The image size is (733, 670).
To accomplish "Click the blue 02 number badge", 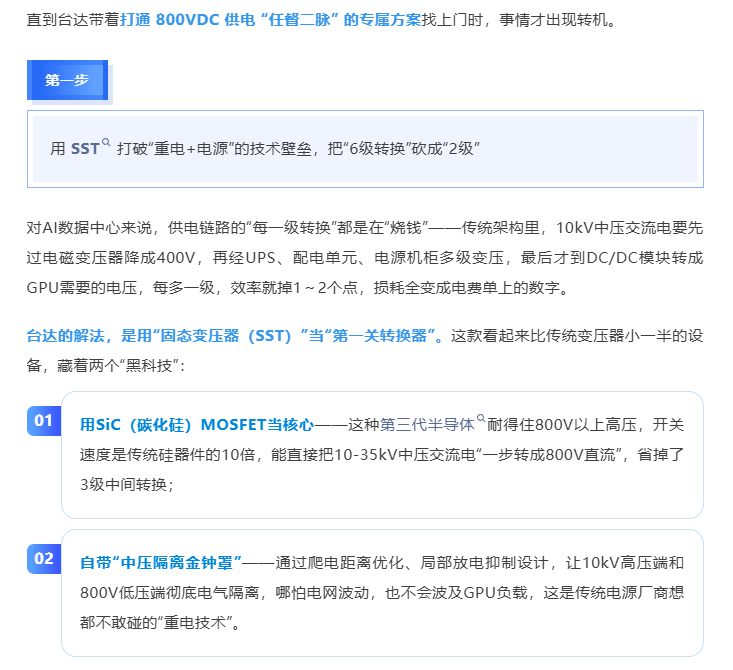I will (x=43, y=559).
